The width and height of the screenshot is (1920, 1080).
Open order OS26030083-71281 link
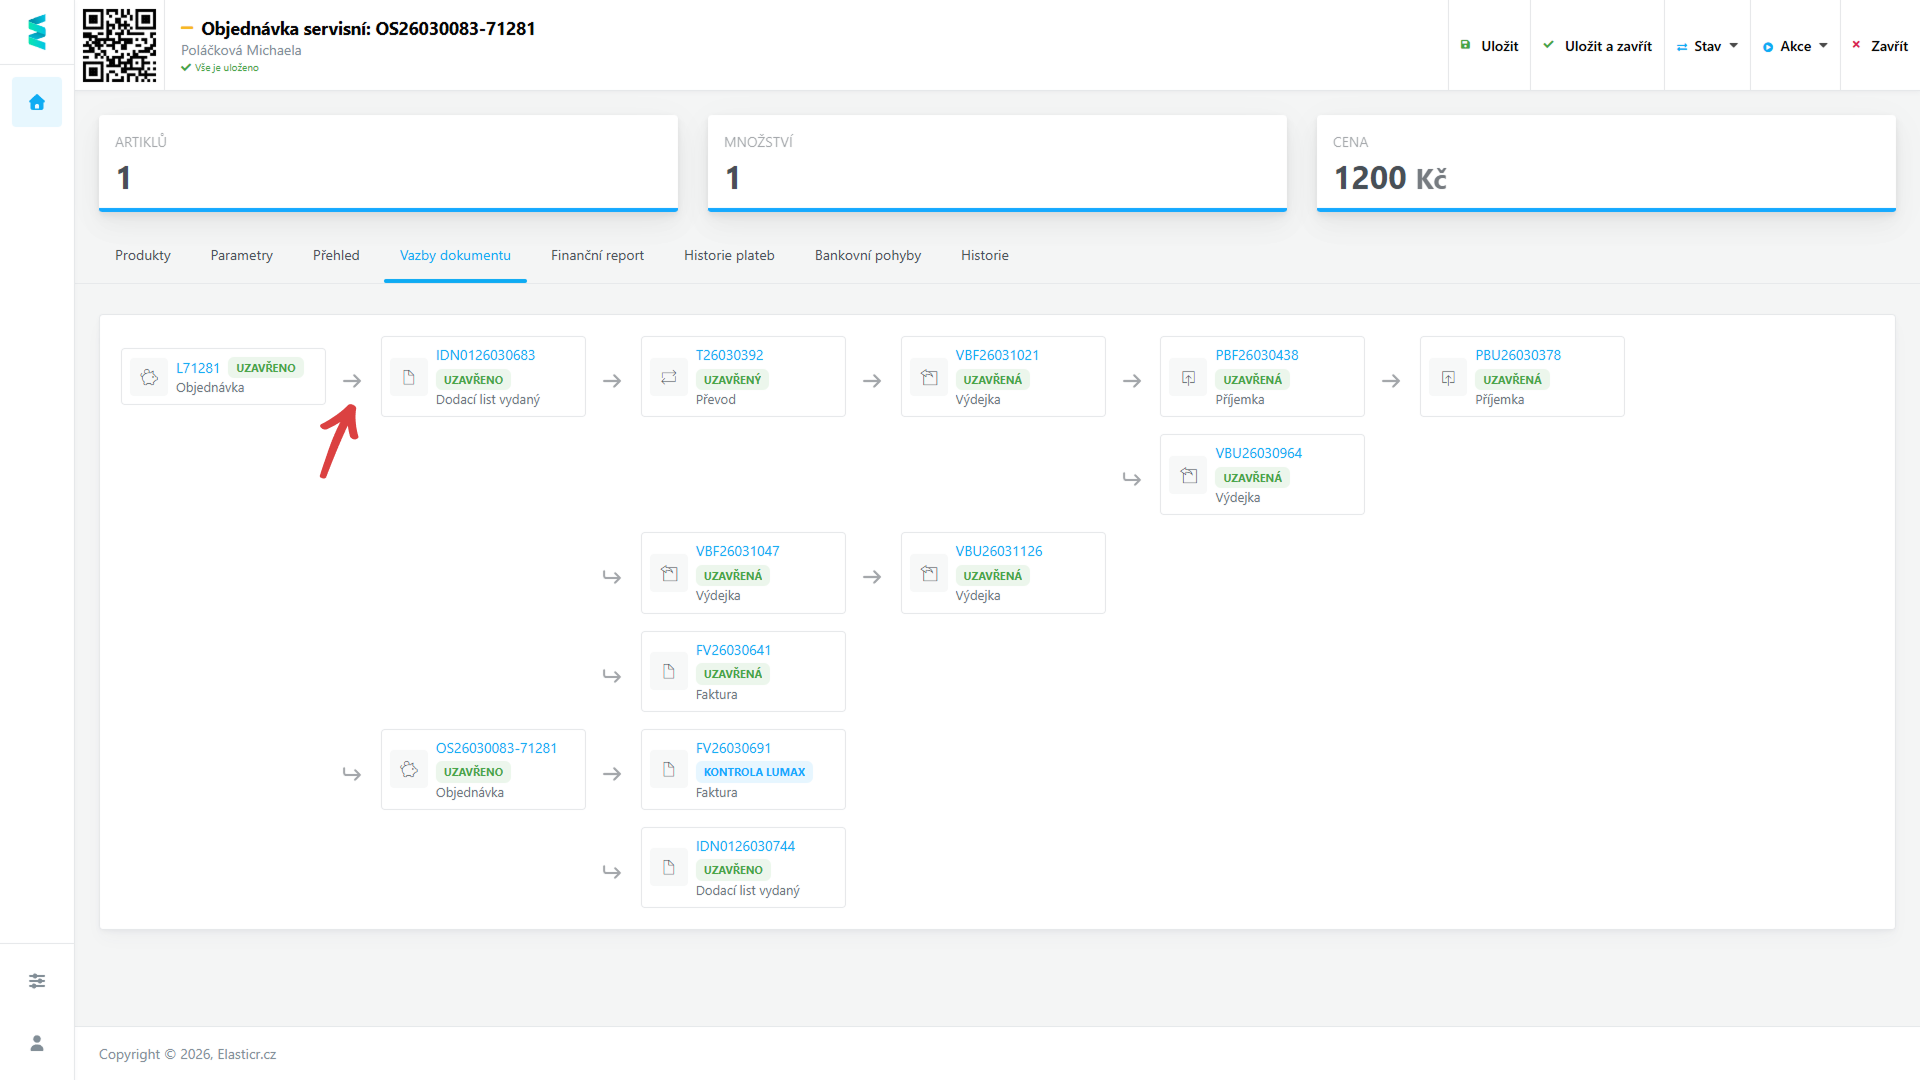click(x=496, y=748)
